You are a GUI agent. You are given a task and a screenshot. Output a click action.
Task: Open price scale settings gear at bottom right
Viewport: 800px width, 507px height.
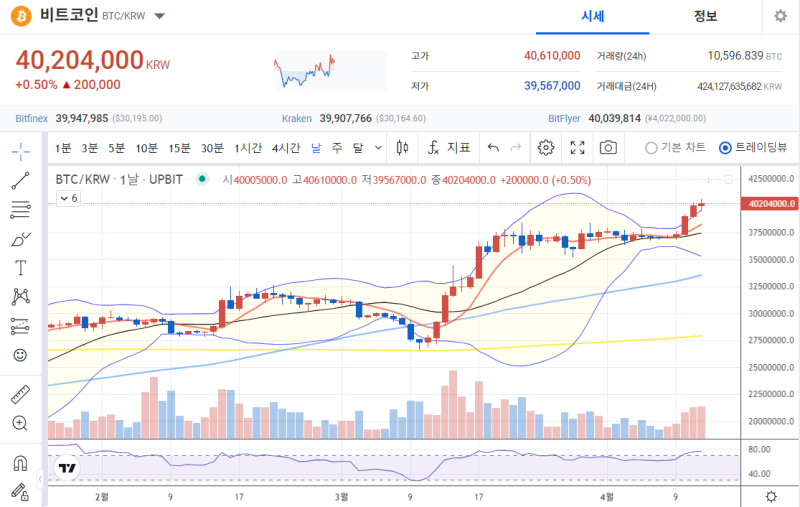pos(771,496)
